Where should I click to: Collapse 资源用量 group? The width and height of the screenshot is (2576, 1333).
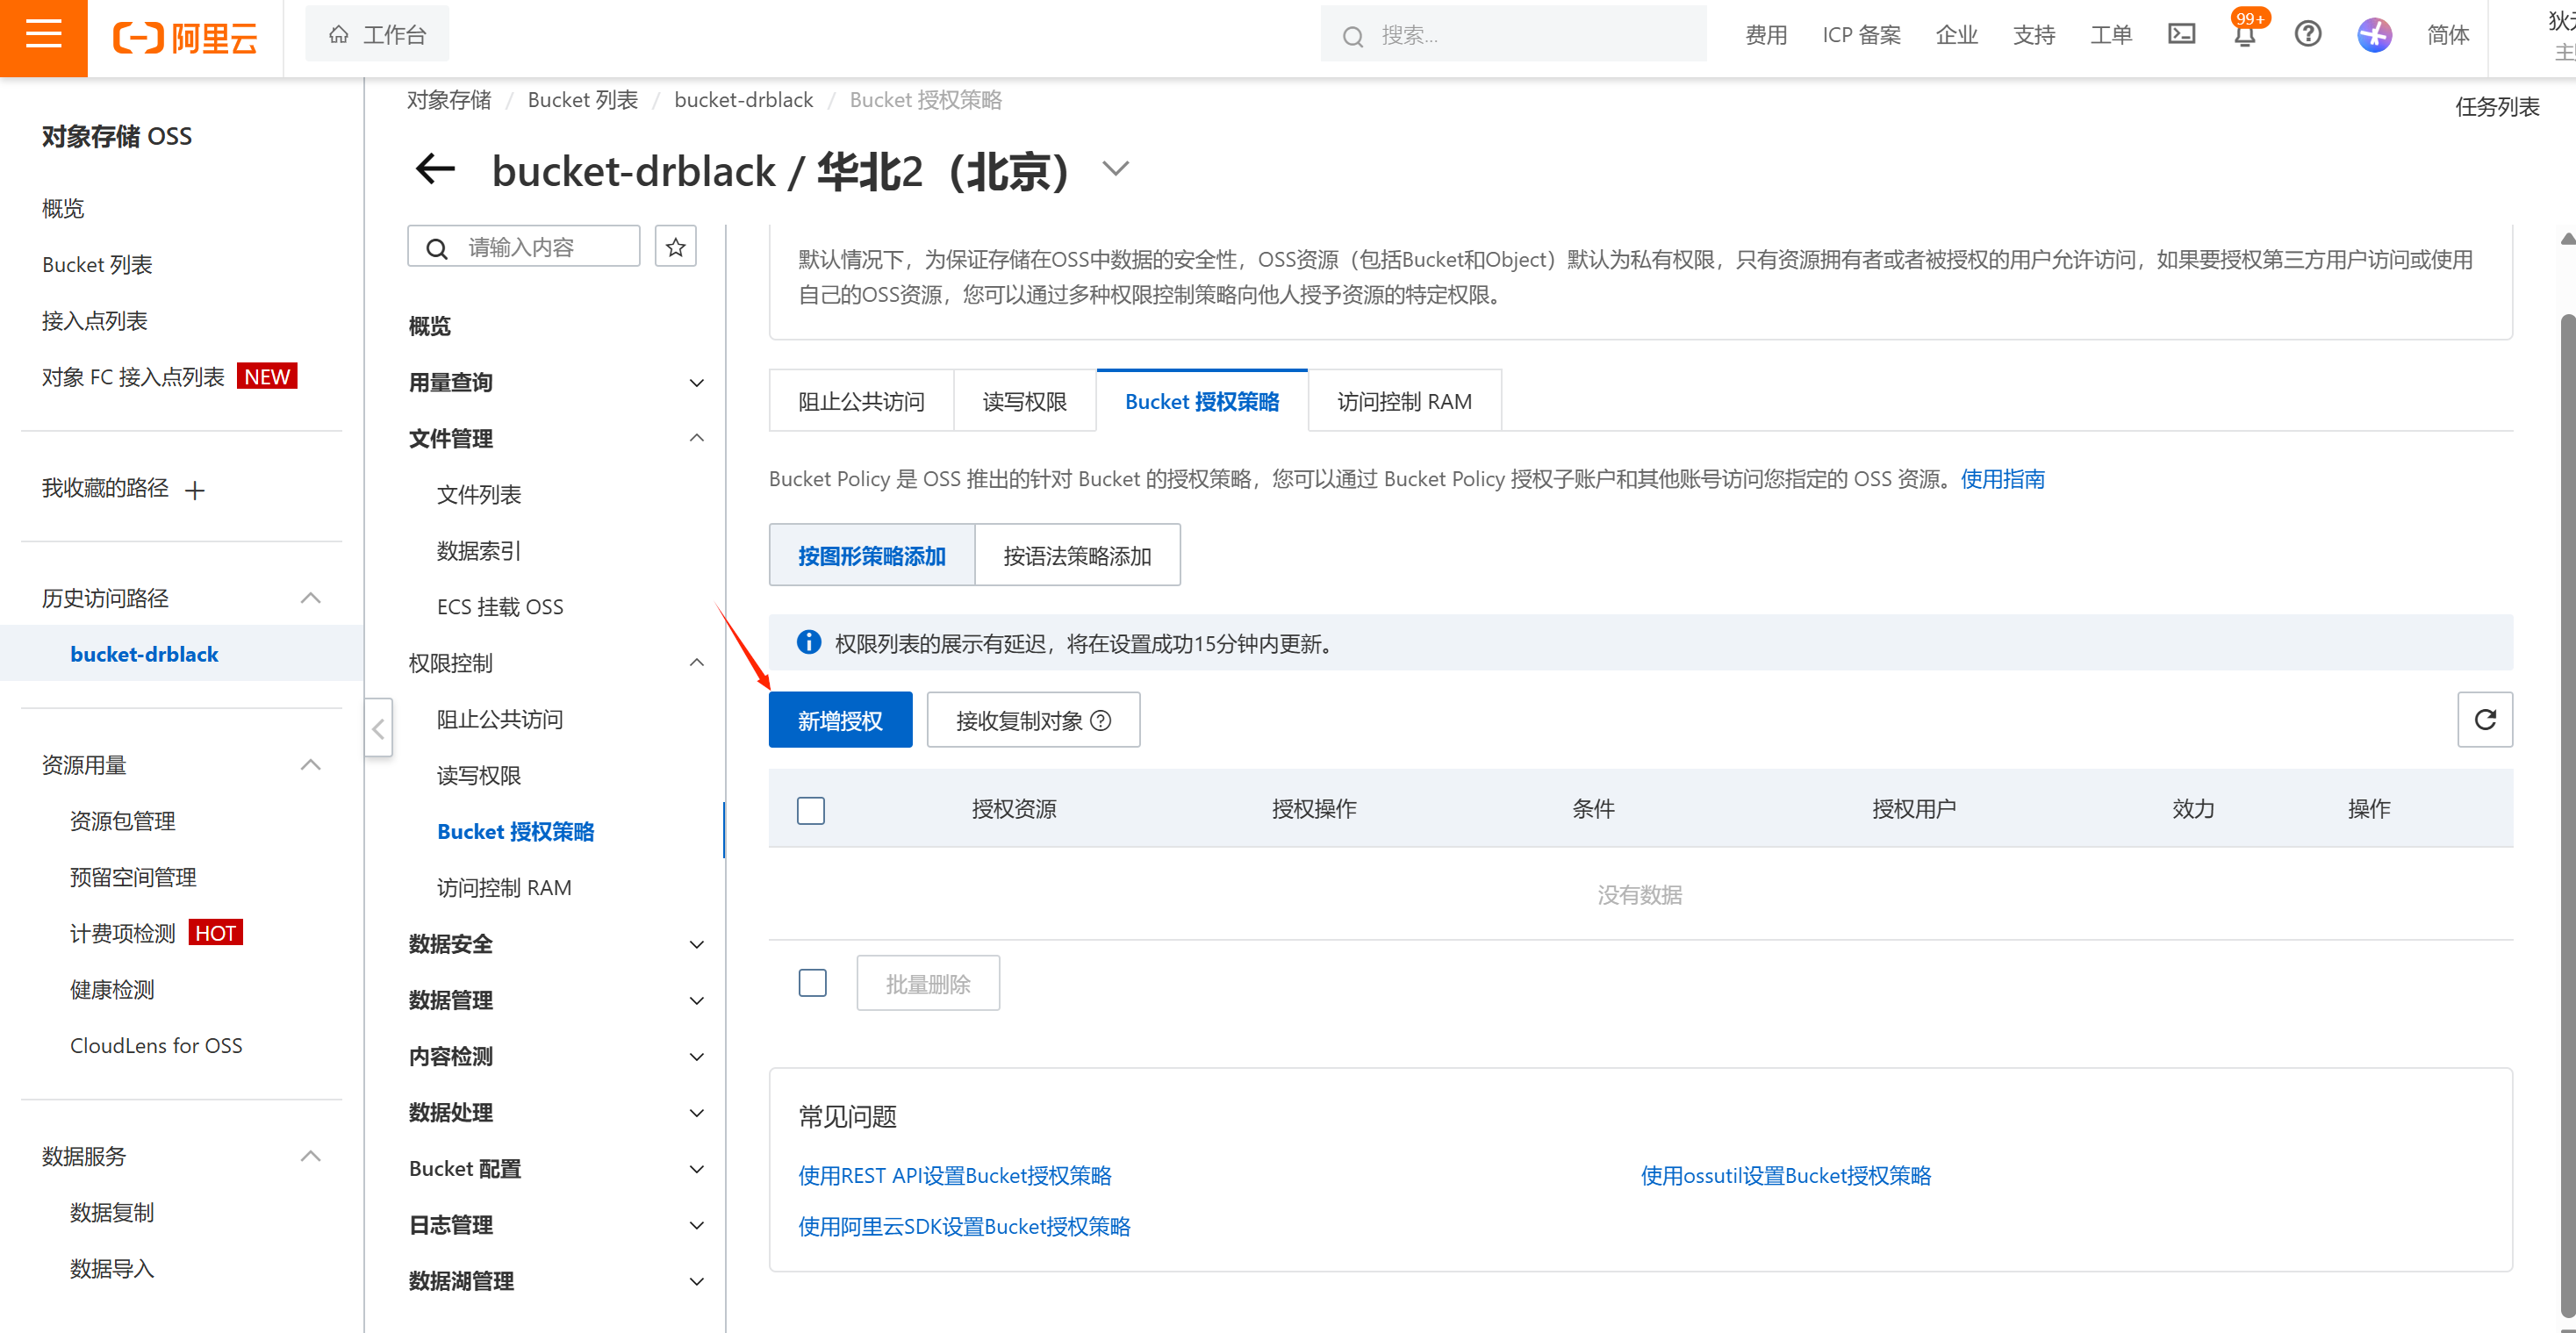[x=311, y=765]
